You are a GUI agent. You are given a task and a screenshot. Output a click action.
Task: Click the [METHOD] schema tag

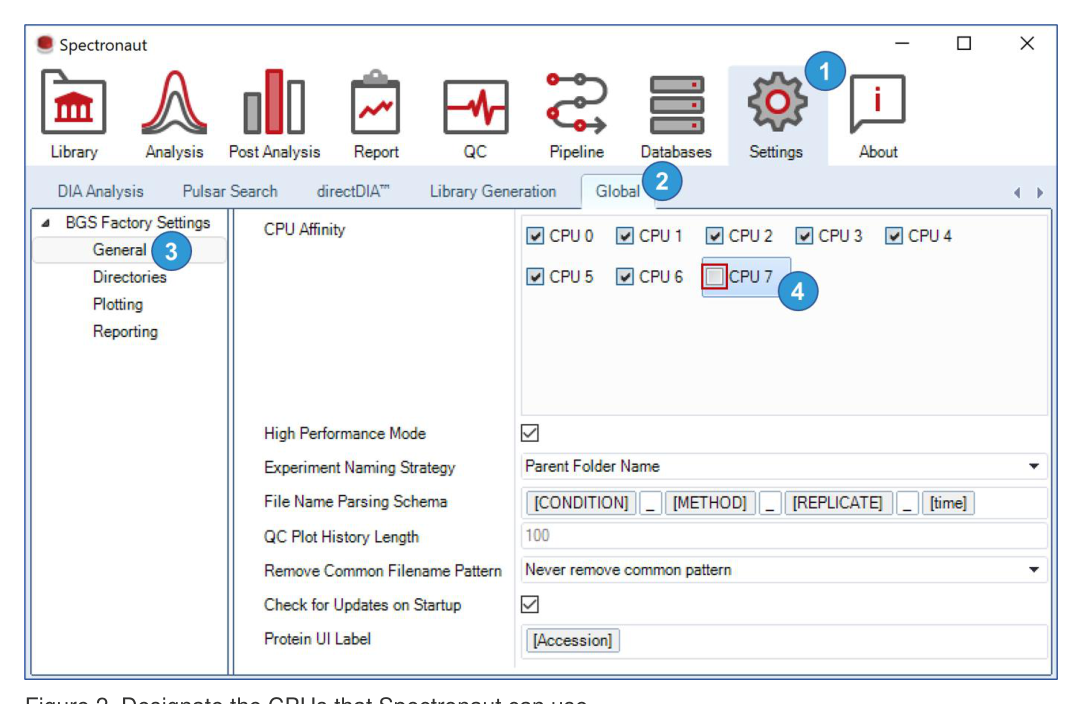click(x=710, y=502)
